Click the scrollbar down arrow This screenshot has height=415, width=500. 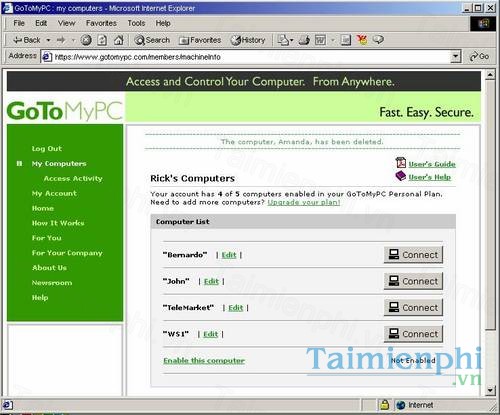pyautogui.click(x=490, y=390)
